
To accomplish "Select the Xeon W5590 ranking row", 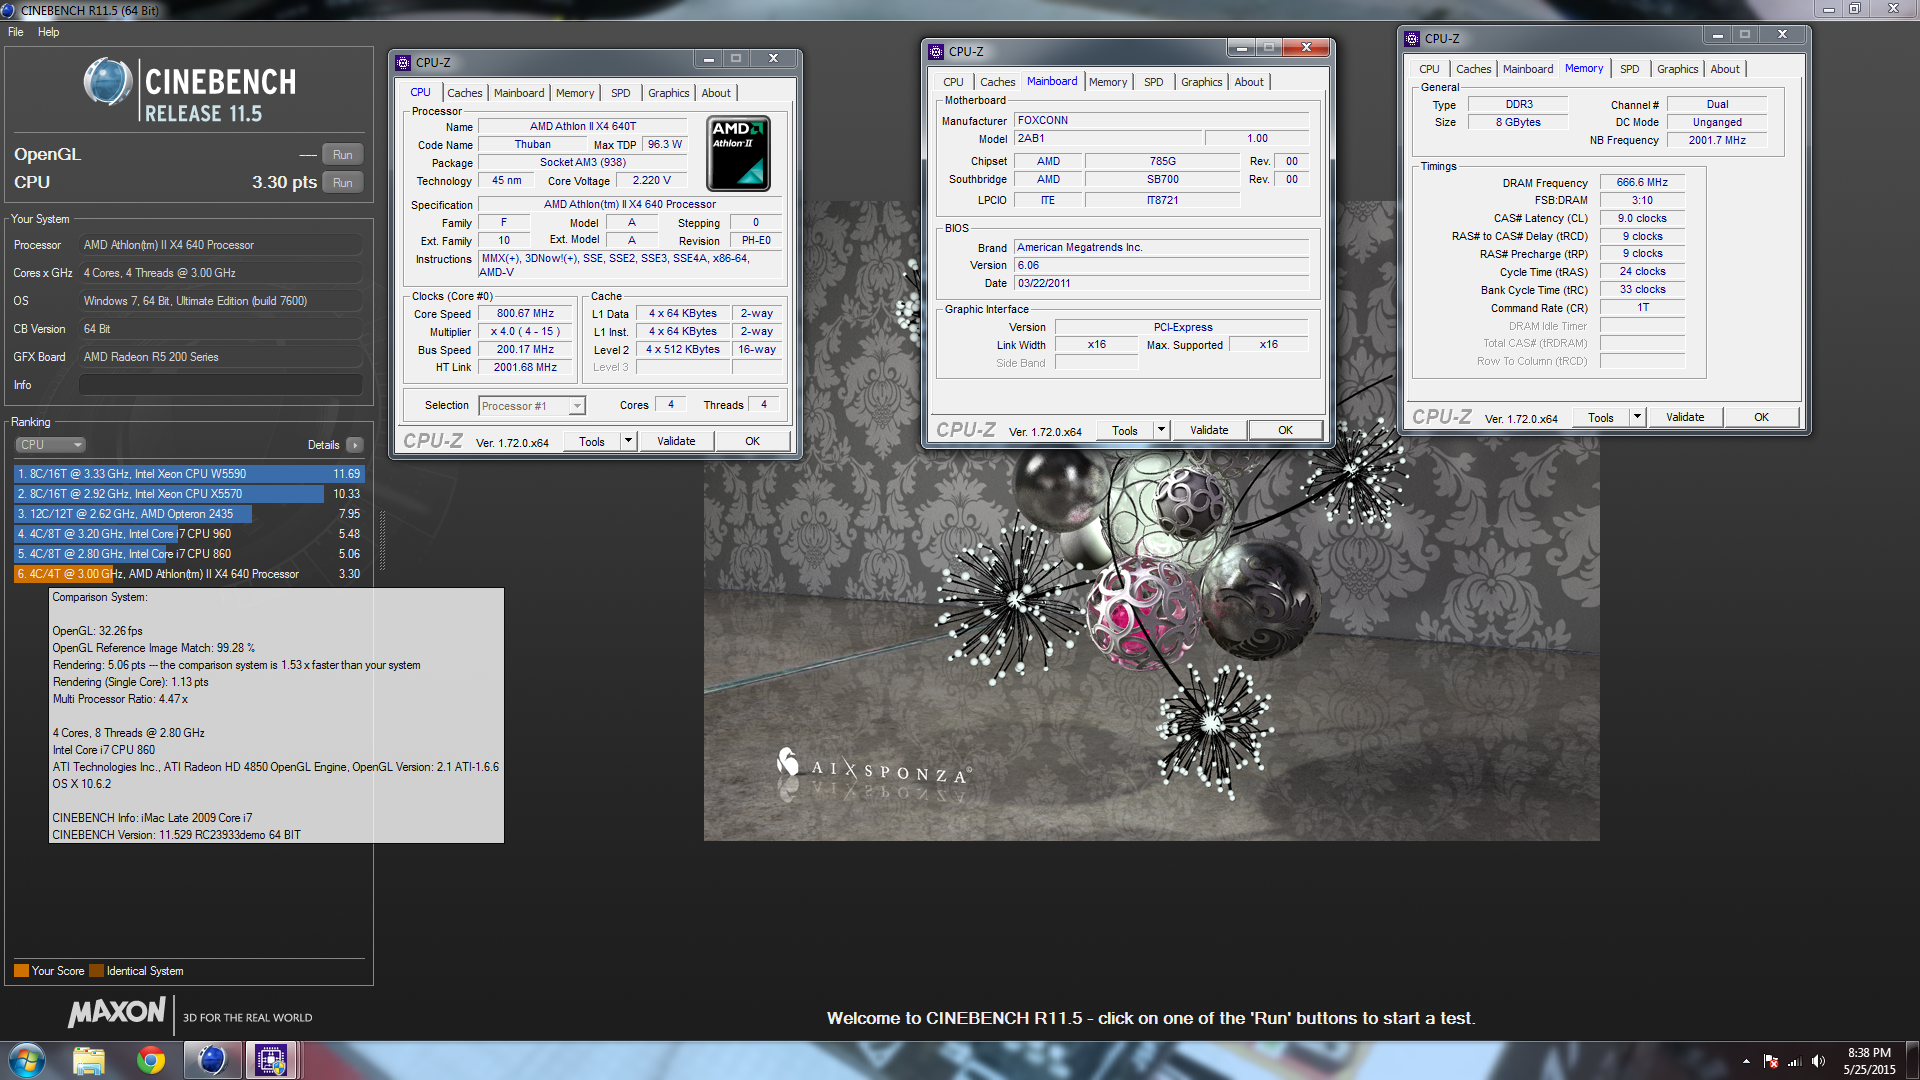I will tap(189, 474).
